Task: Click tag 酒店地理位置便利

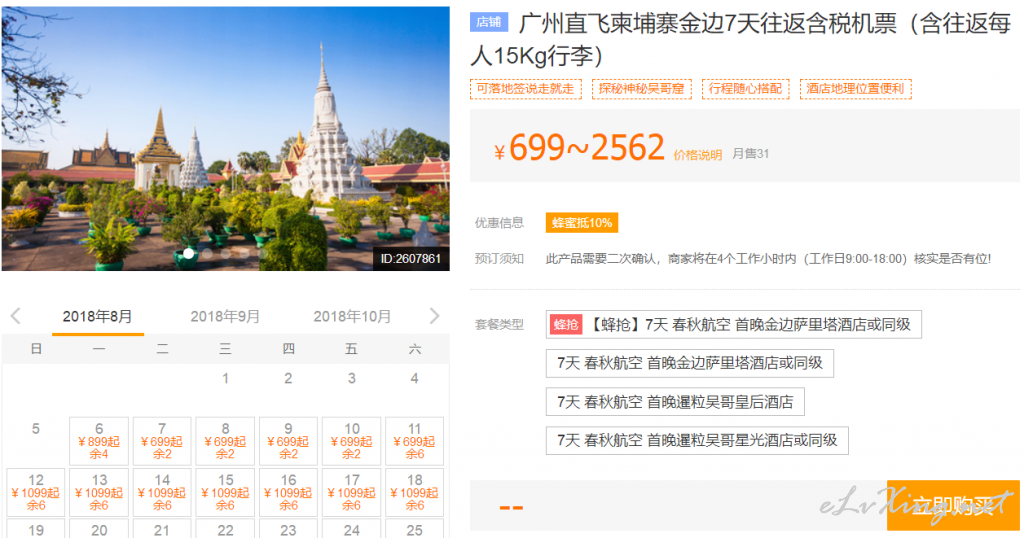Action: click(x=855, y=89)
